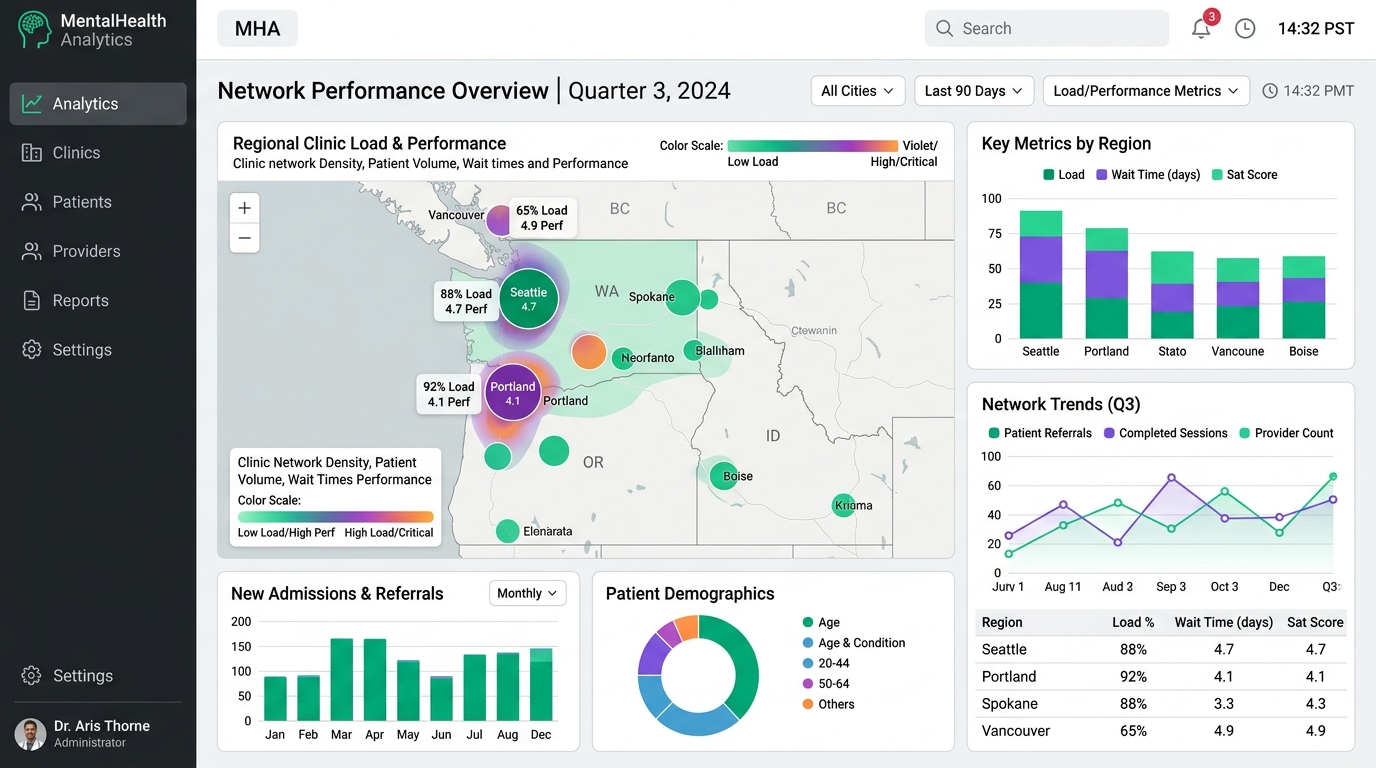Click the MHA button in the header
The image size is (1376, 768).
tap(258, 29)
